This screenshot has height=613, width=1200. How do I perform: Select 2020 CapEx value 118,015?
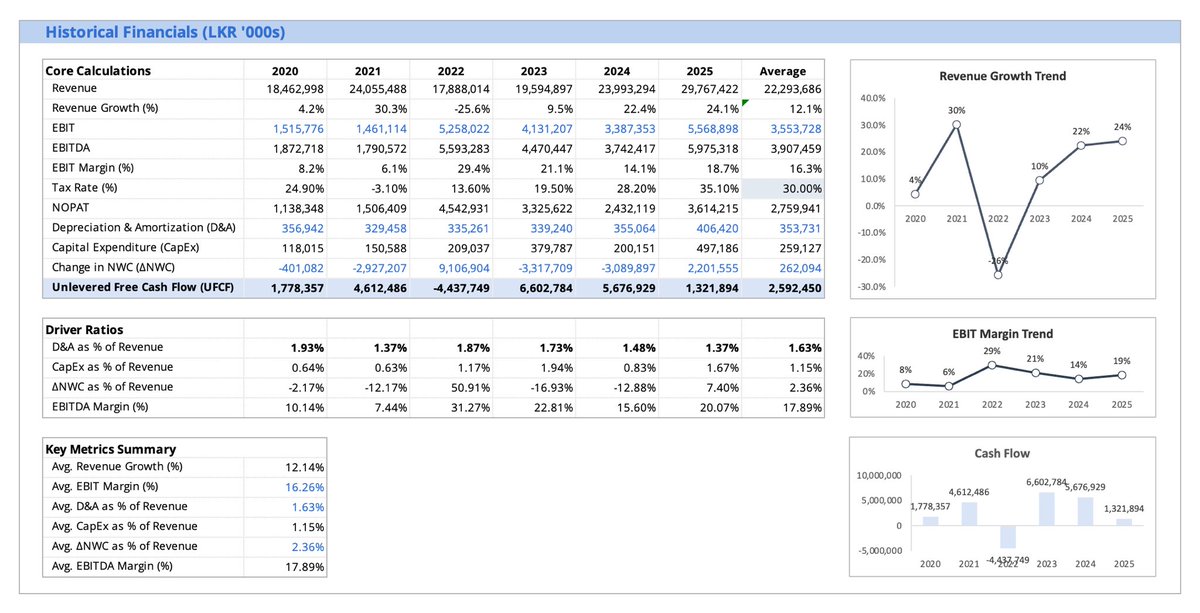point(303,247)
